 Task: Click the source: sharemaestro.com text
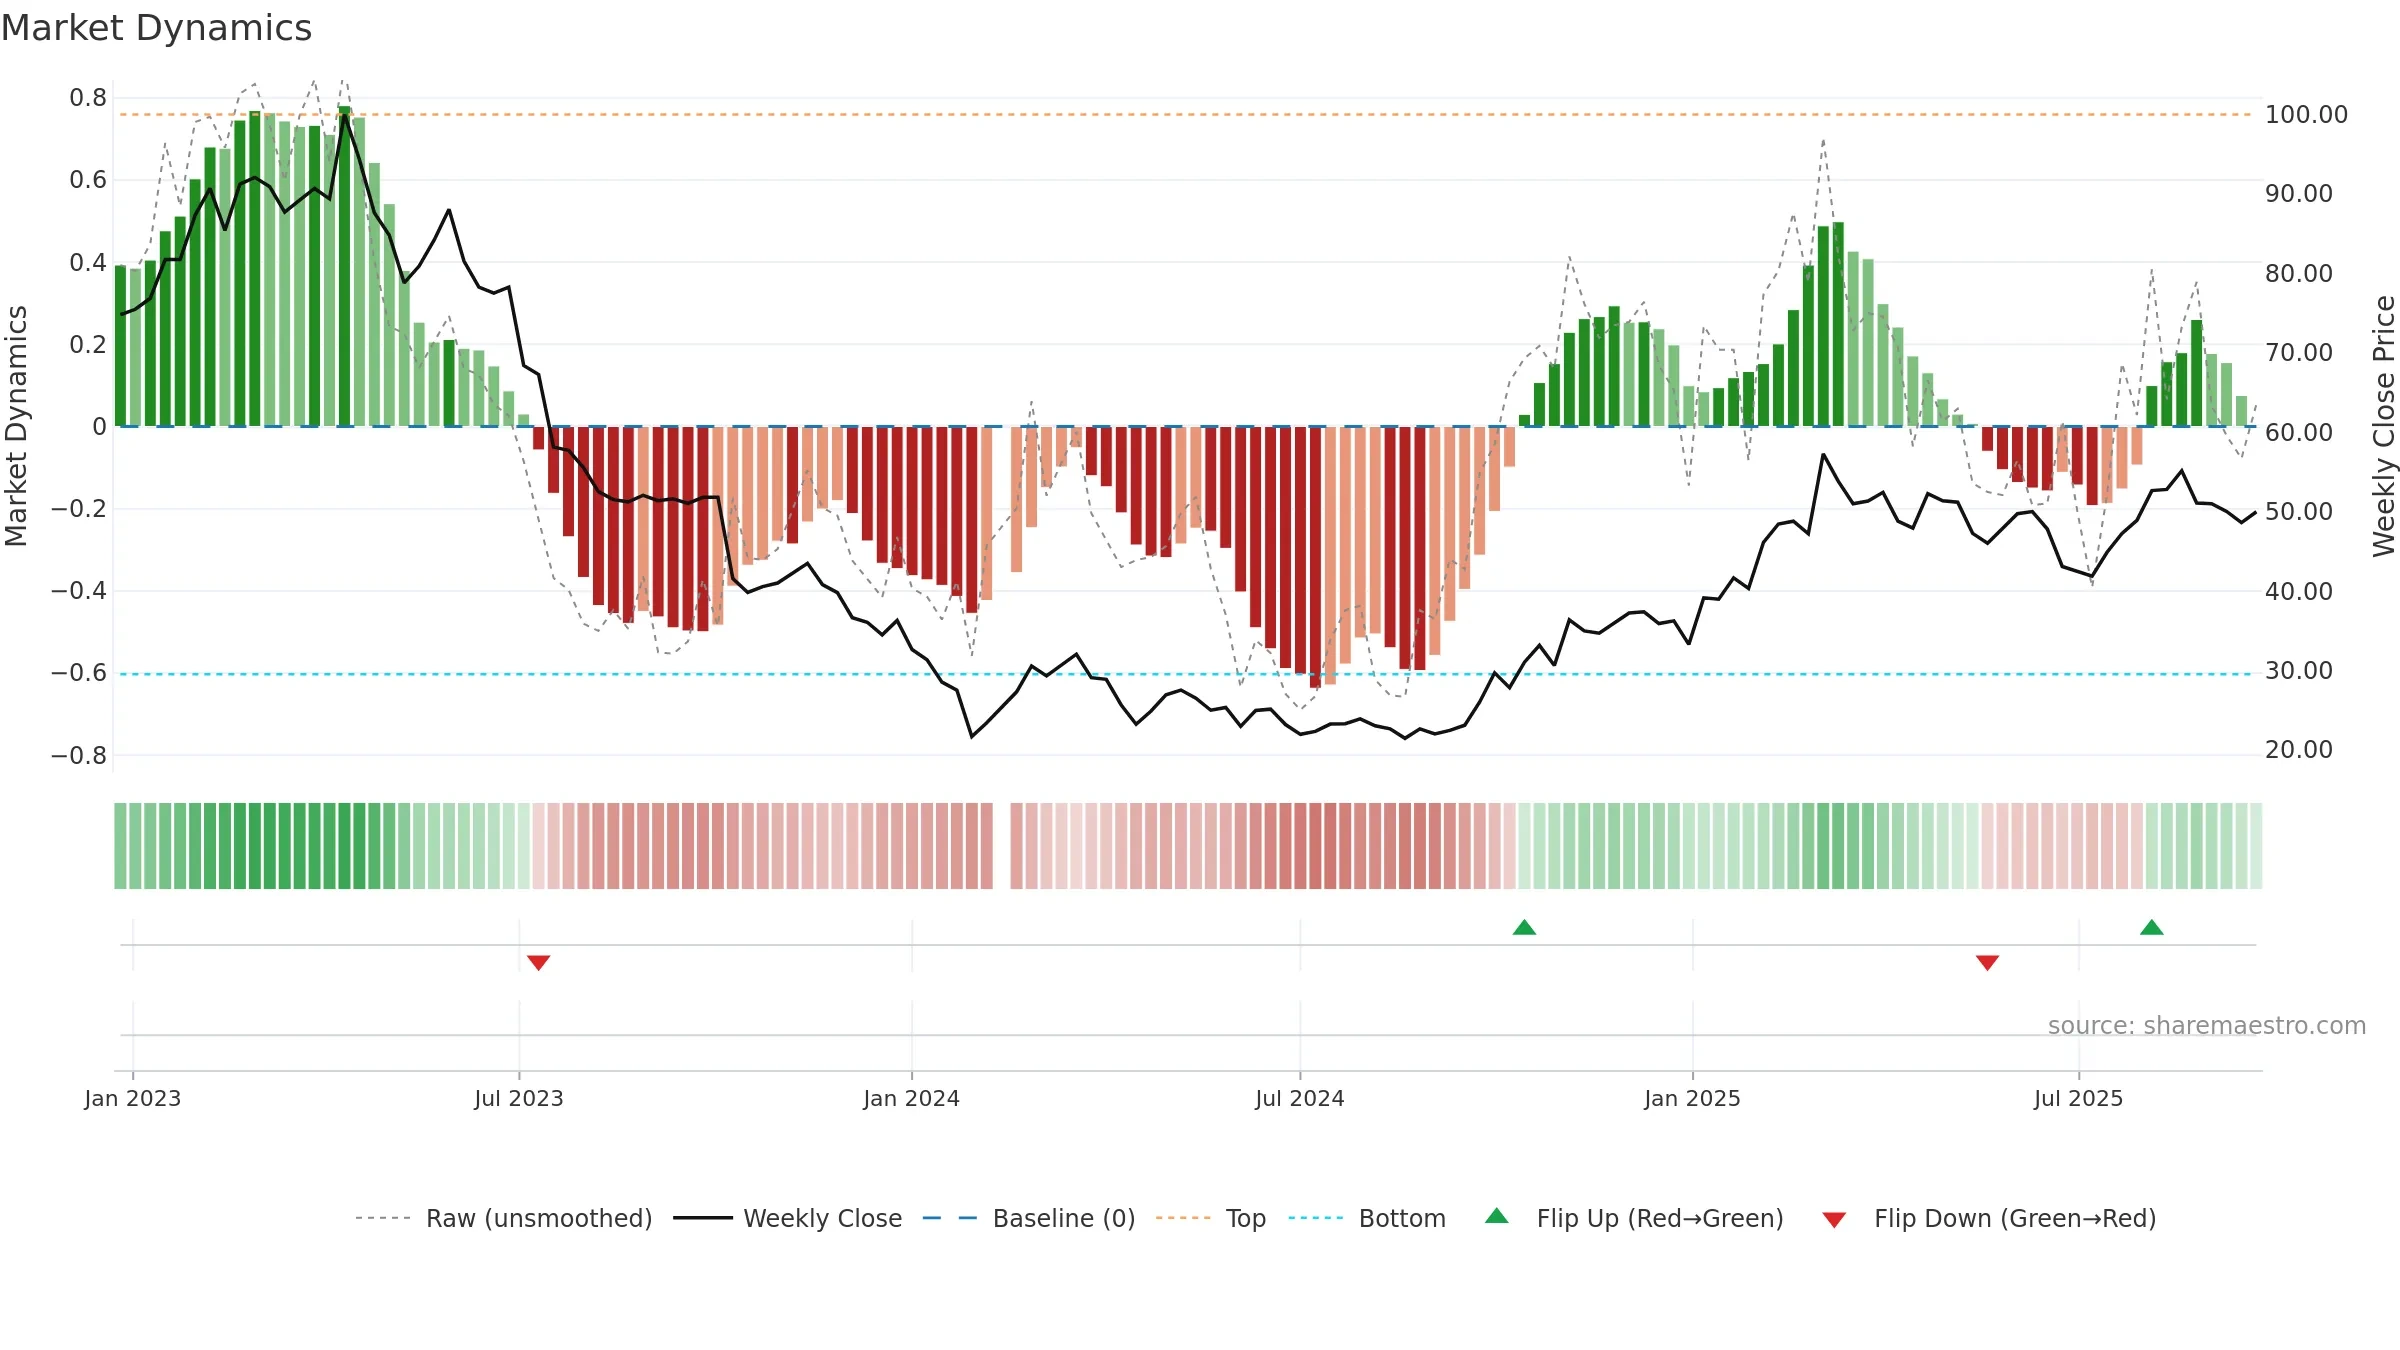pyautogui.click(x=2207, y=1025)
